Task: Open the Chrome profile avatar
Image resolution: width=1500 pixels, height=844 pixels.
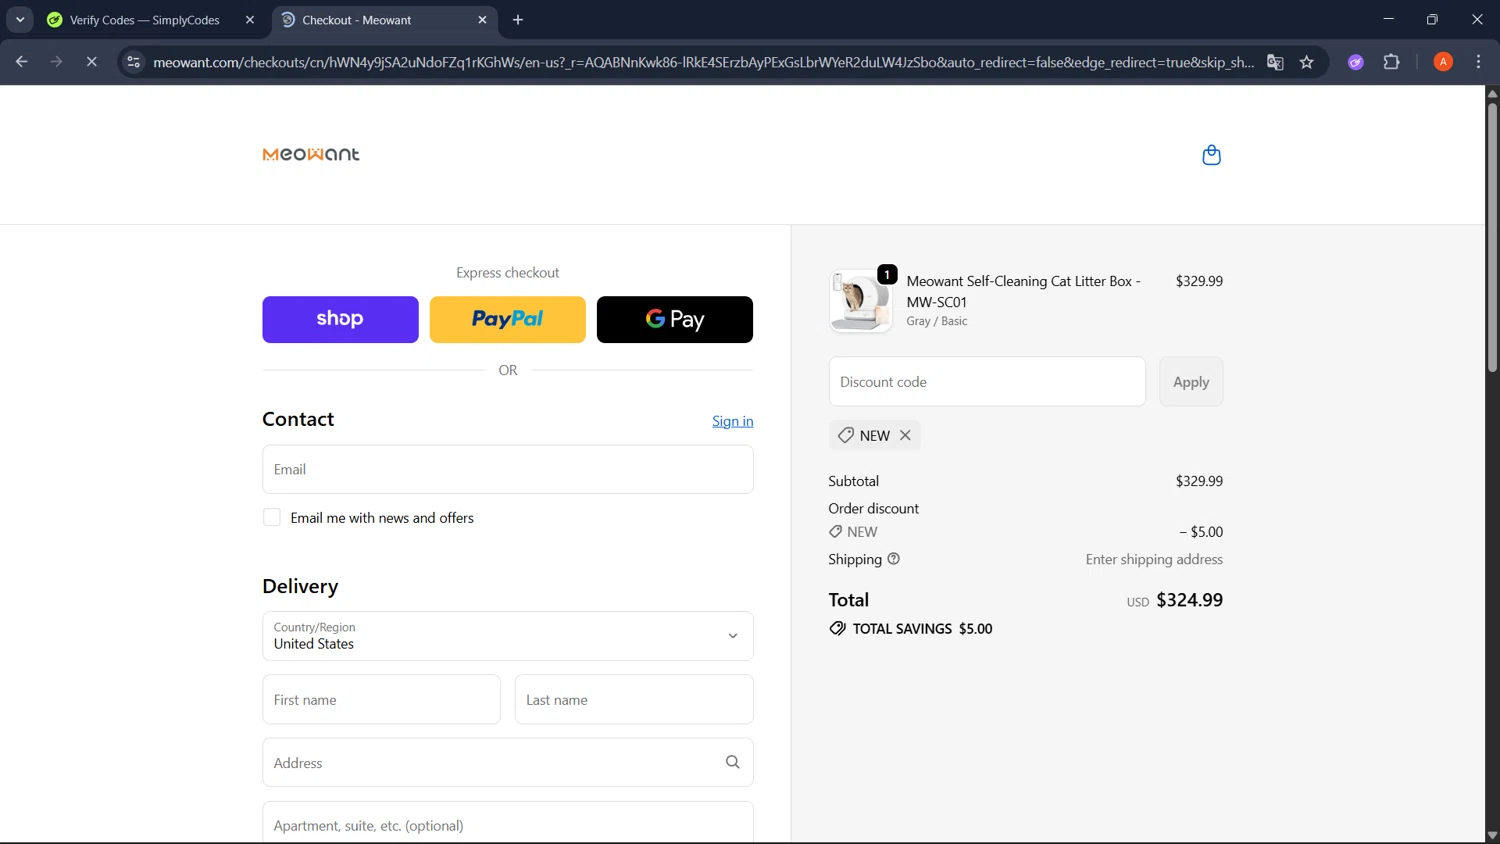Action: pos(1443,62)
